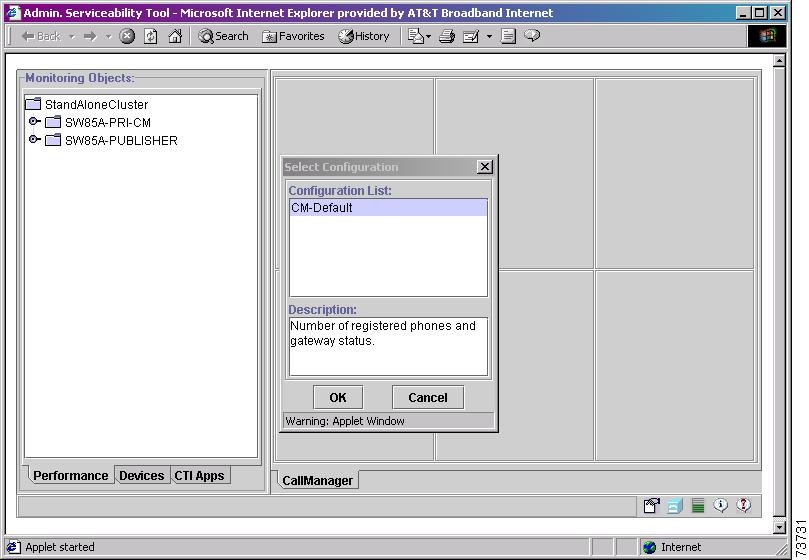This screenshot has width=809, height=560.
Task: Open the dropdown arrow beside the Forward button
Action: 108,37
